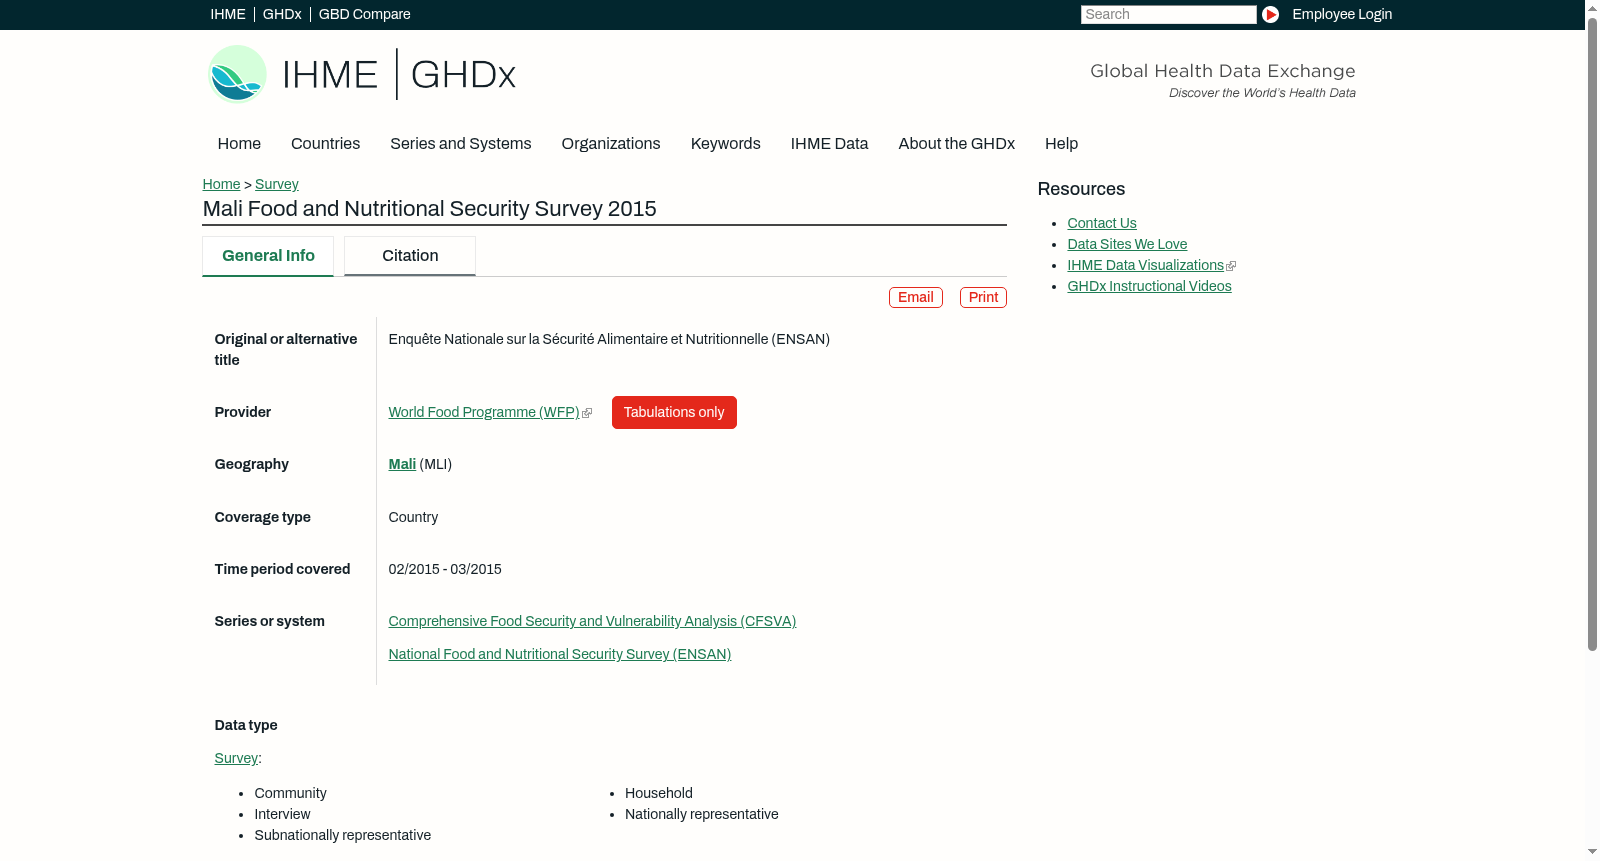Screen dimensions: 1600x861
Task: Open Comprehensive Food Security and Vulnerability Analysis link
Action: click(592, 622)
